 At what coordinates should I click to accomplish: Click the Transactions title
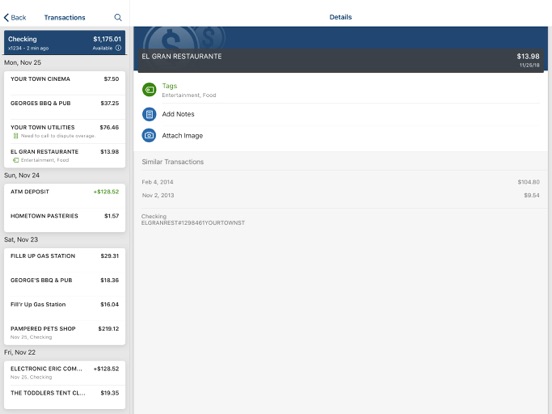(x=65, y=17)
